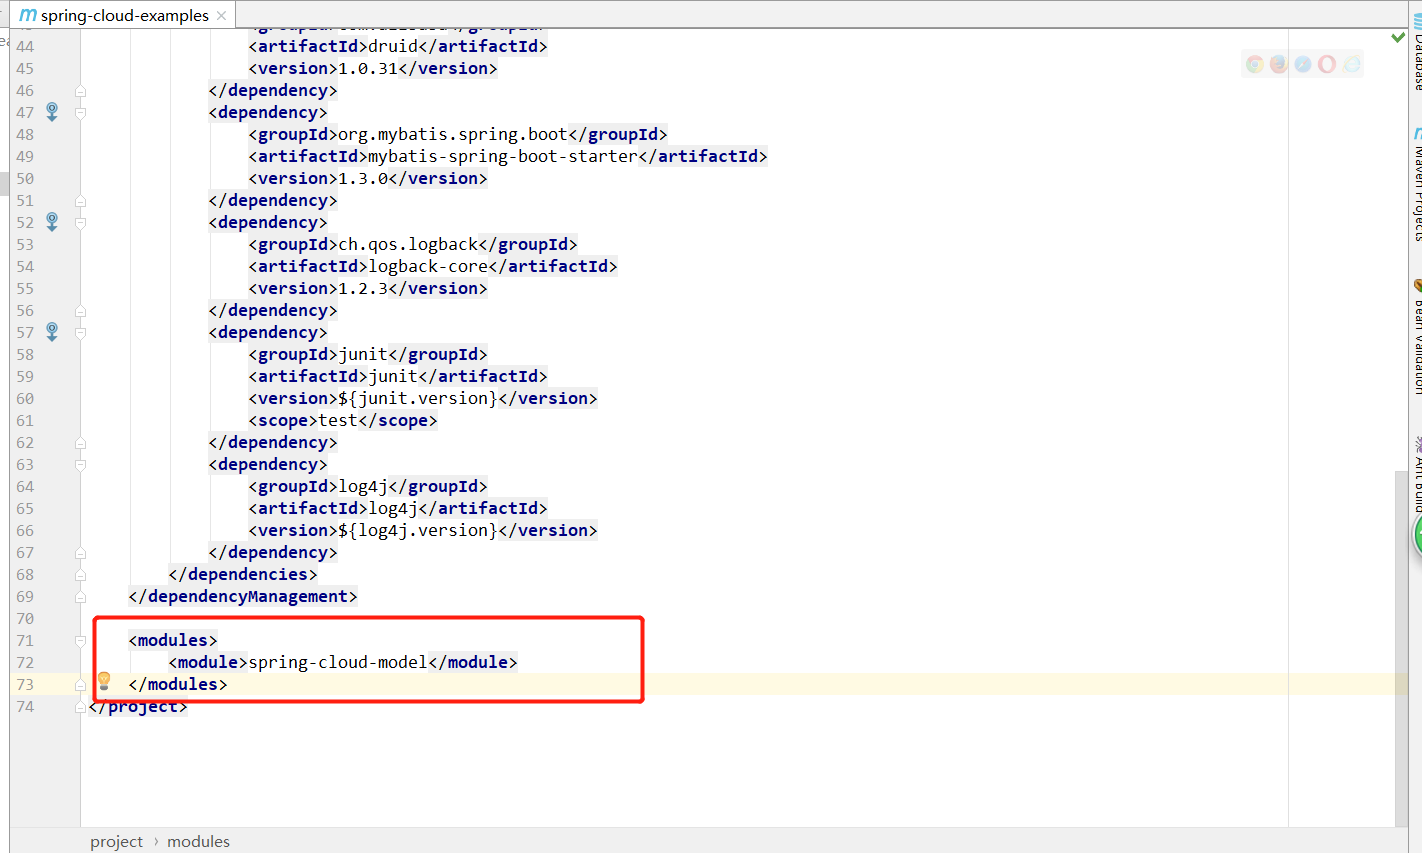Collapse the dependency block starting at line 57

(x=80, y=333)
